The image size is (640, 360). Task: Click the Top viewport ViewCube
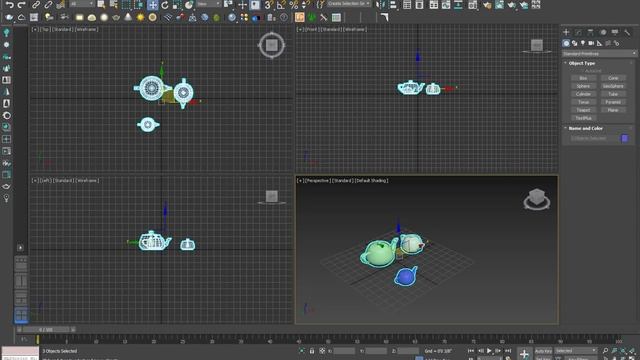(271, 45)
